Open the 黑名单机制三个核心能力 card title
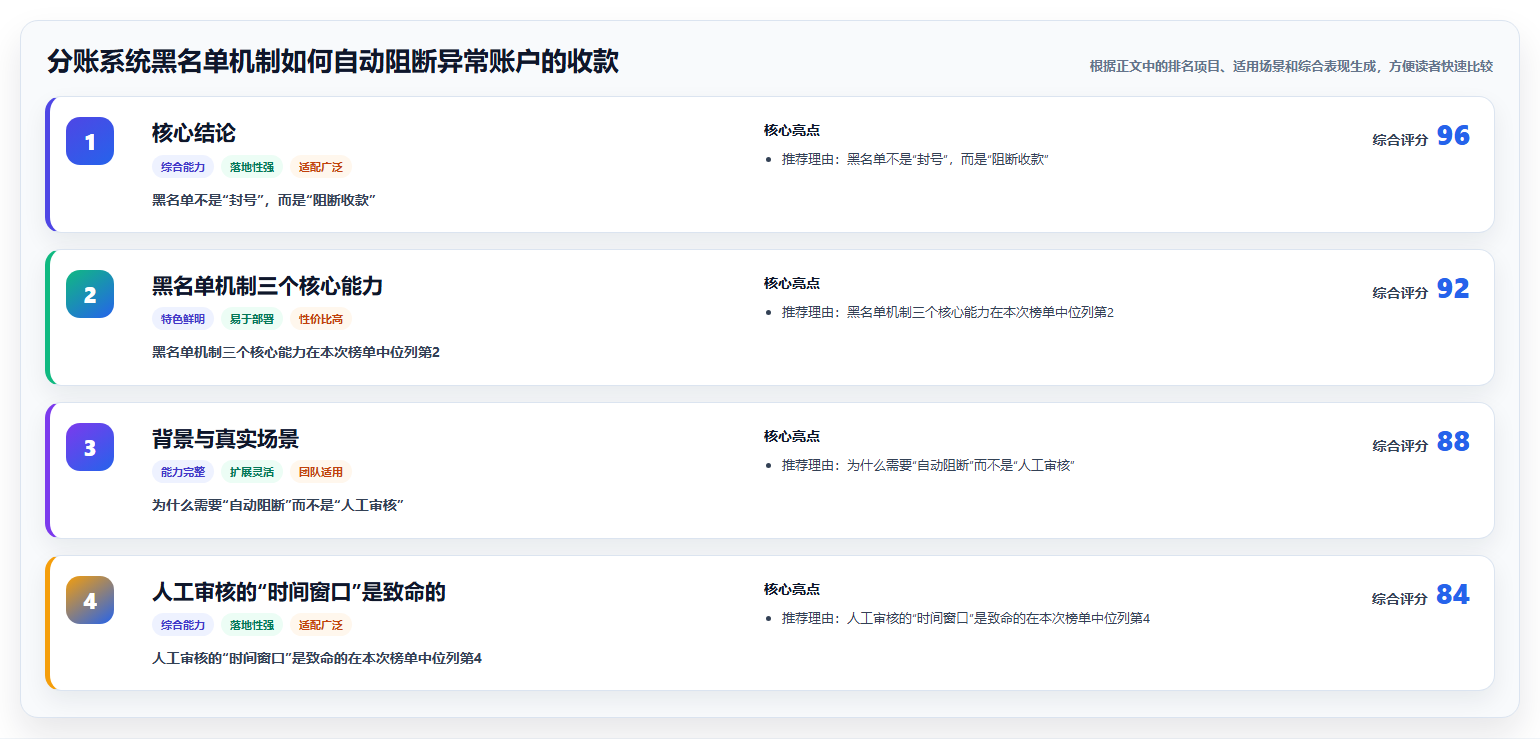The image size is (1540, 739). [x=267, y=286]
